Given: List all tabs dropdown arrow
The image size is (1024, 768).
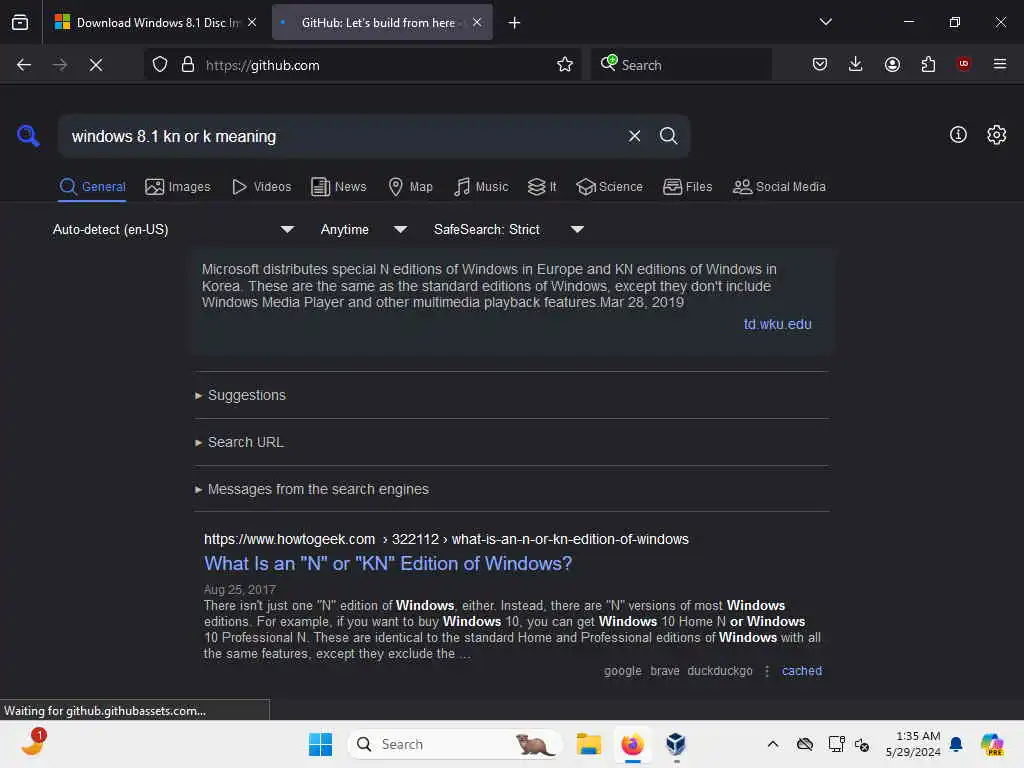Looking at the screenshot, I should [825, 22].
